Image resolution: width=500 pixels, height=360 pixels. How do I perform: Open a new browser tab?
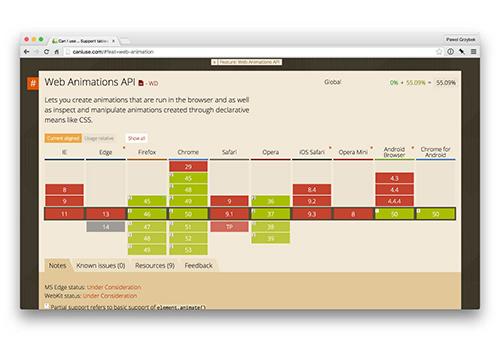(x=124, y=41)
